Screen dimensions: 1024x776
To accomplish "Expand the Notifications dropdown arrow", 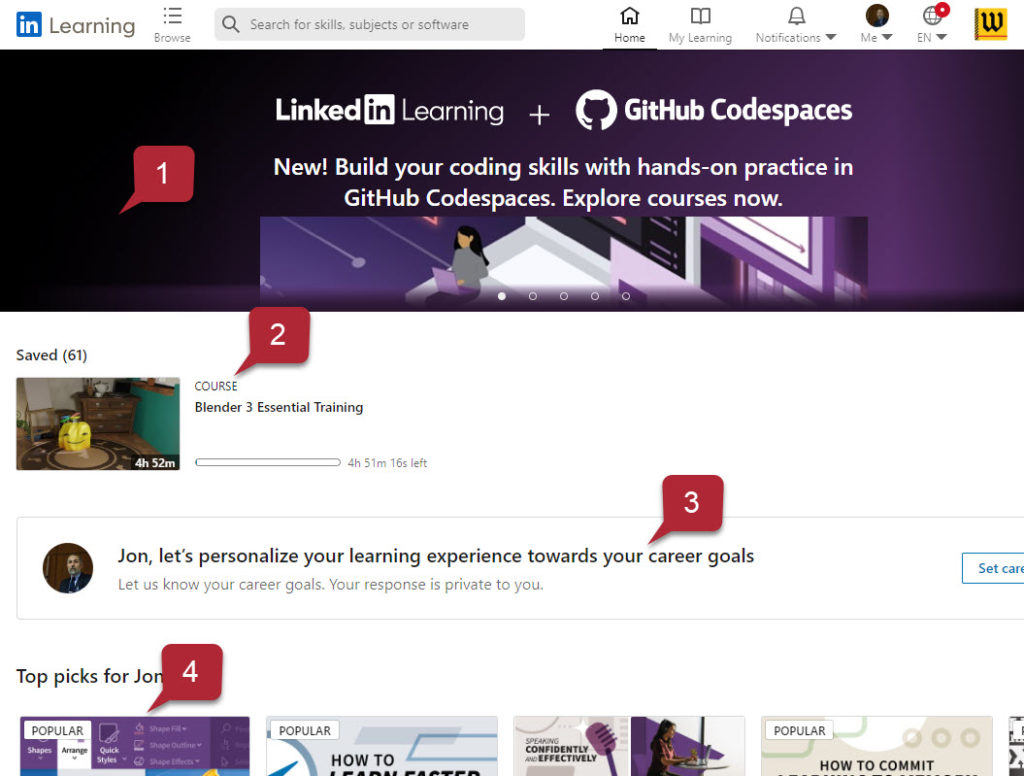I will (x=831, y=37).
